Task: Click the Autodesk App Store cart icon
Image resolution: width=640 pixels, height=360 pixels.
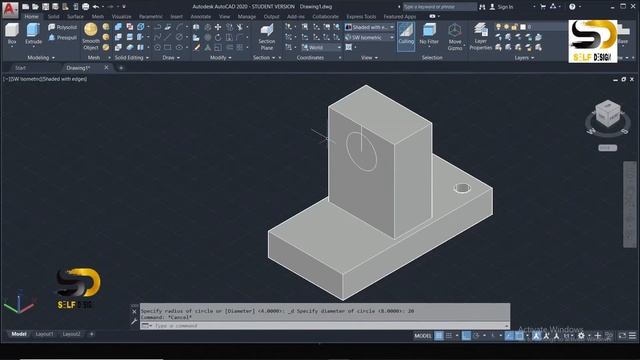Action: pyautogui.click(x=543, y=7)
